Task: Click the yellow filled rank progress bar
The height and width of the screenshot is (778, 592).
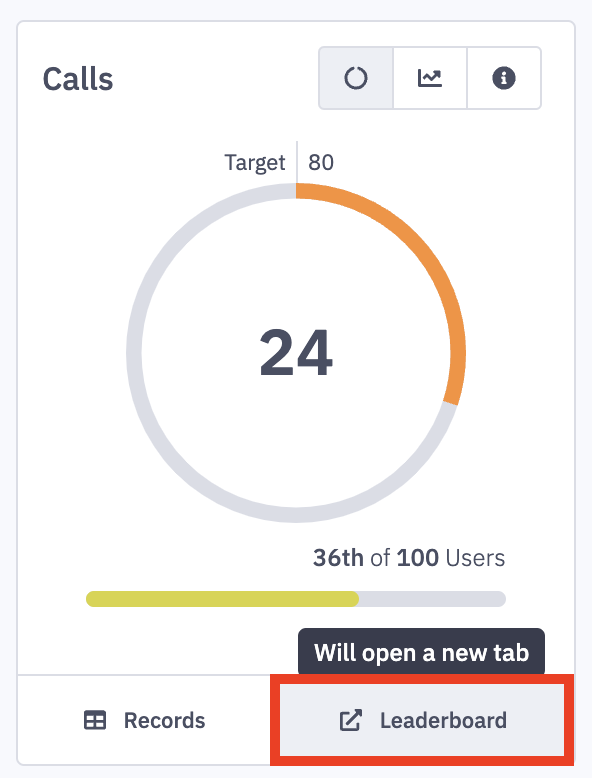Action: coord(222,599)
